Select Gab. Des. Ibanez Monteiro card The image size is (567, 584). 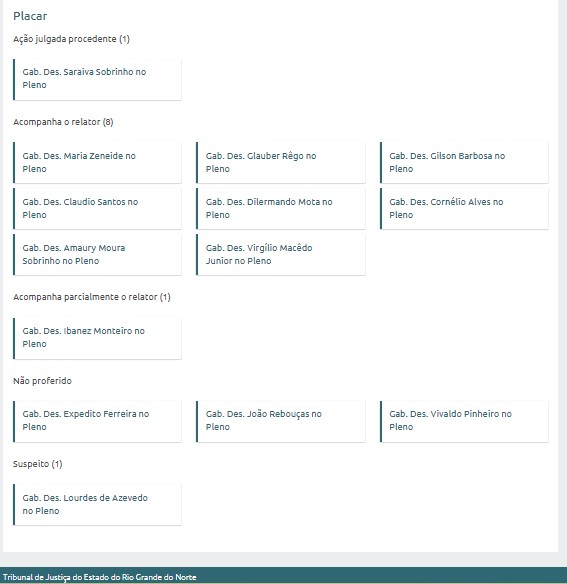[97, 338]
